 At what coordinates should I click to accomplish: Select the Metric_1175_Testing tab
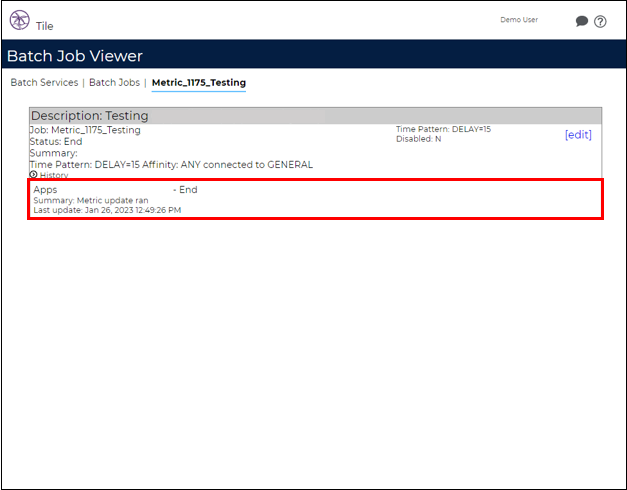pos(199,83)
